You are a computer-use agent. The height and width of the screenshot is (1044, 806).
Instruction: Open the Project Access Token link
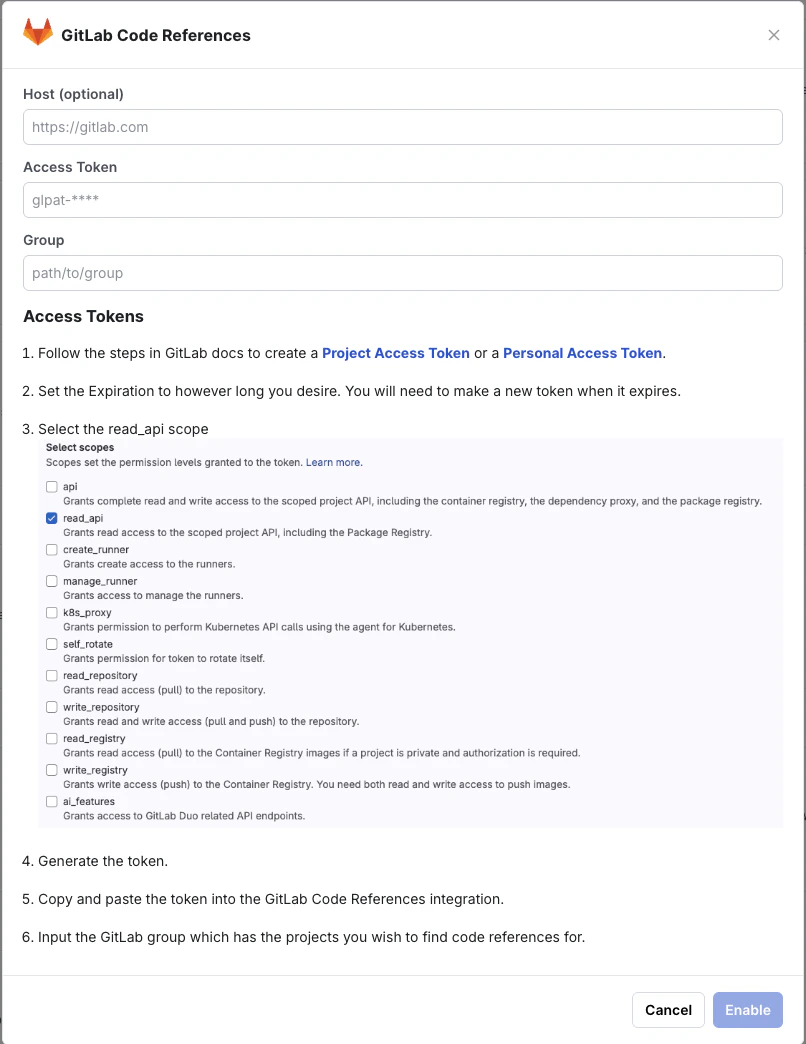(396, 353)
